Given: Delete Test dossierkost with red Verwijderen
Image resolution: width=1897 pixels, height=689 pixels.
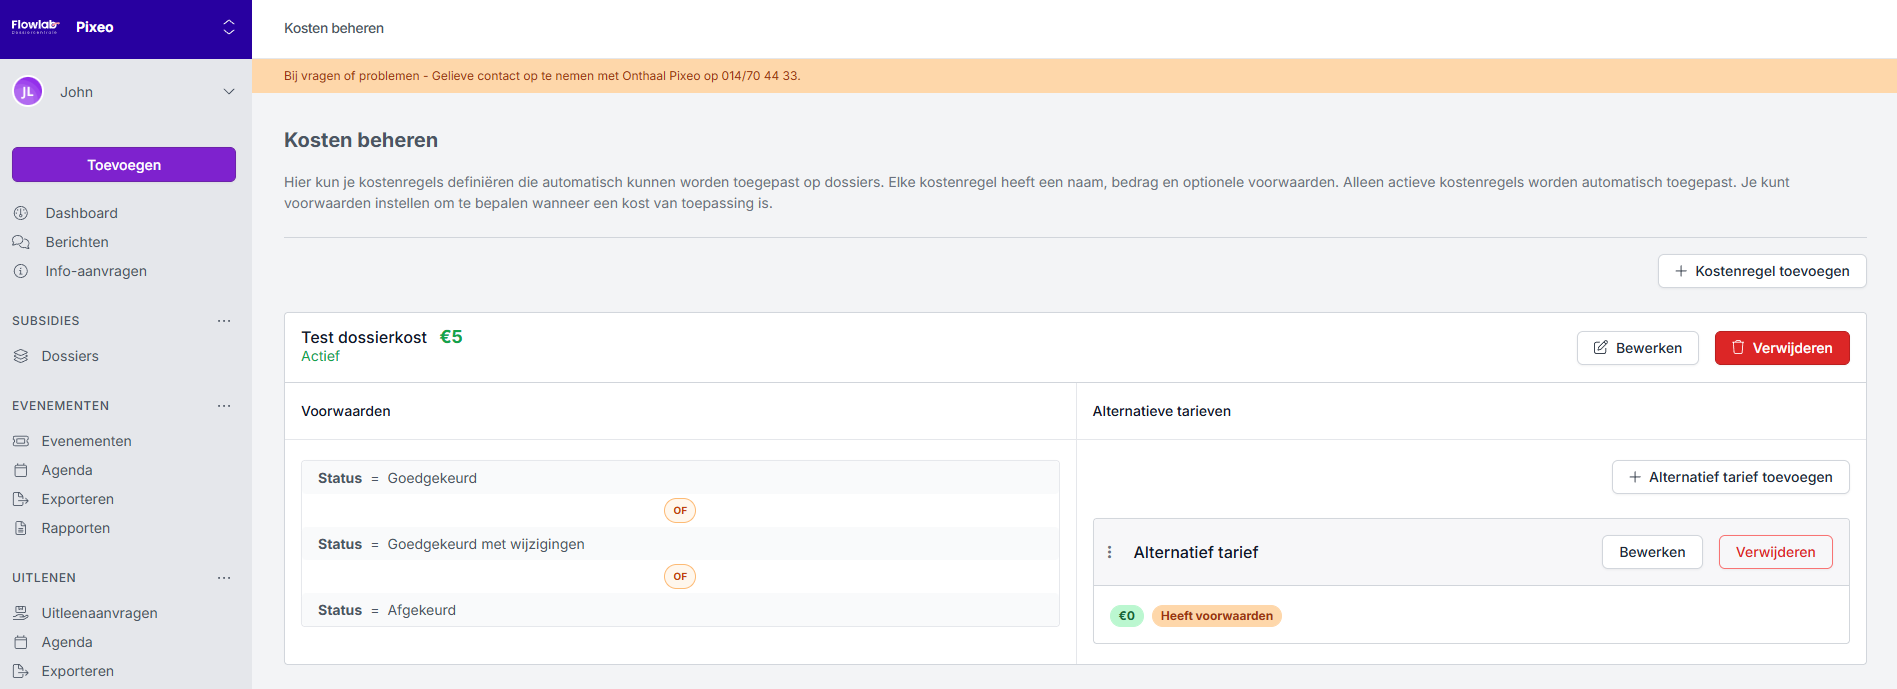Looking at the screenshot, I should click(1782, 348).
